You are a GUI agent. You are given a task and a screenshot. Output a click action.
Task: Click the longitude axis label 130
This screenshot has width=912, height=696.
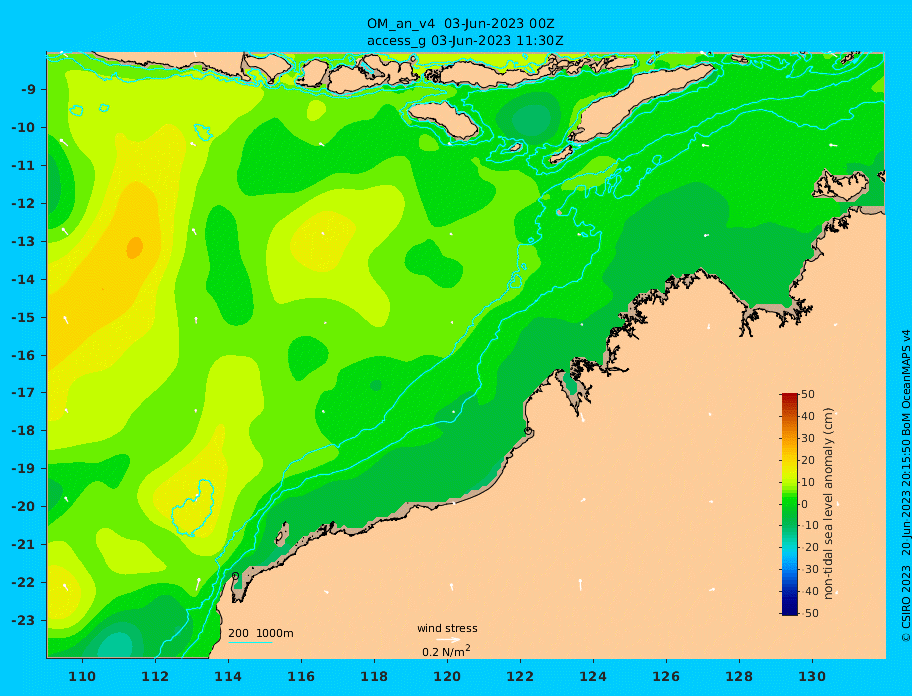point(812,676)
